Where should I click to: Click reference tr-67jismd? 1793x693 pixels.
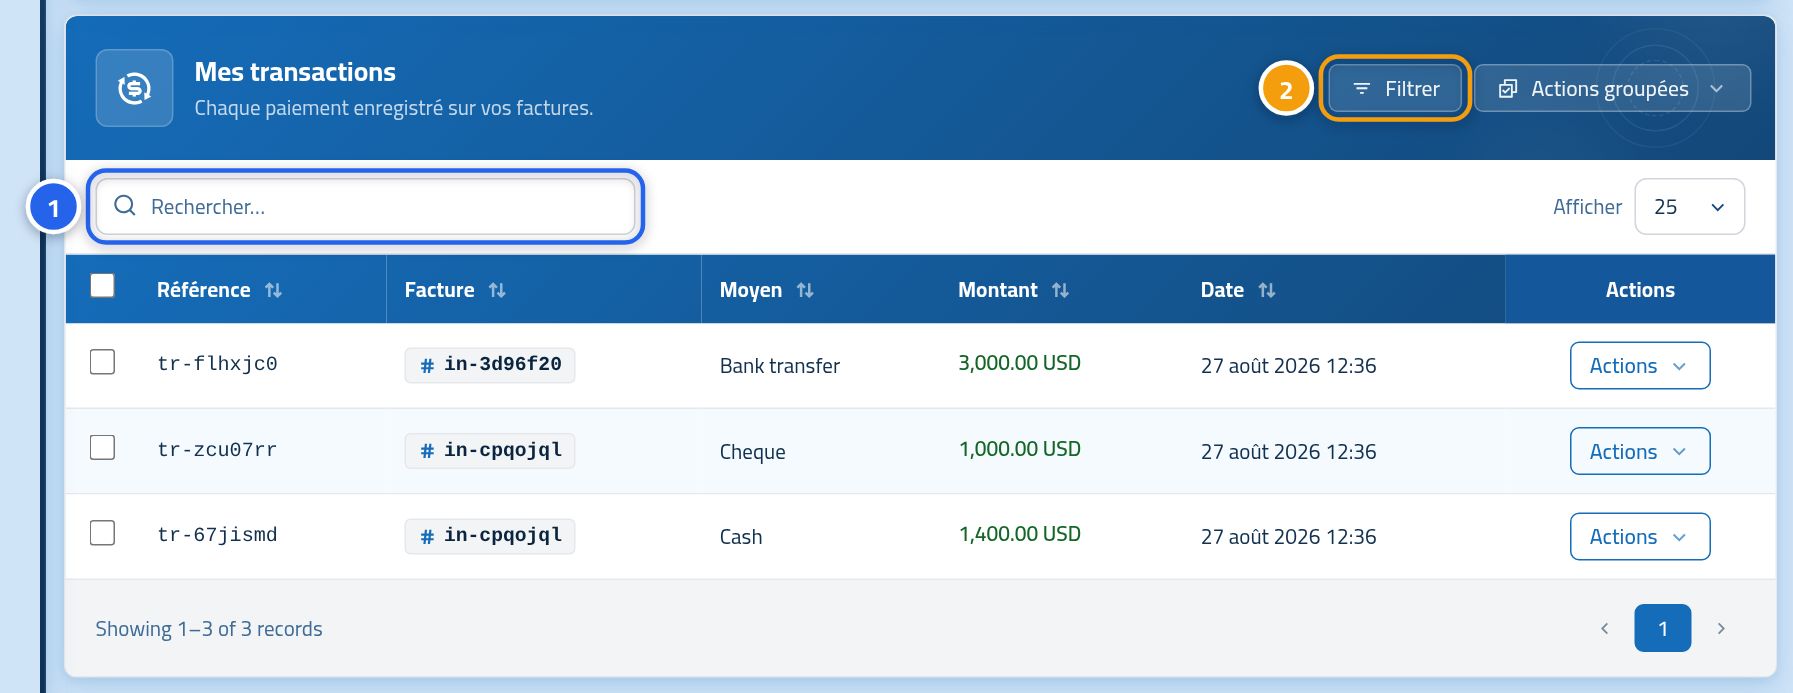point(217,535)
